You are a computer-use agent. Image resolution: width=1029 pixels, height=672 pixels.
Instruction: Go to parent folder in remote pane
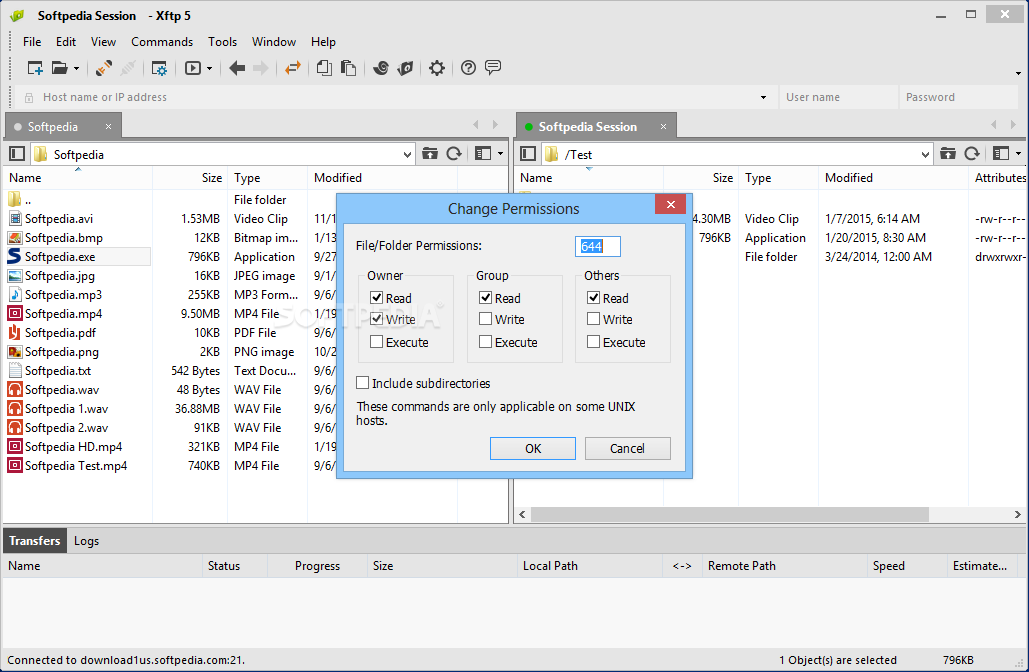point(948,154)
